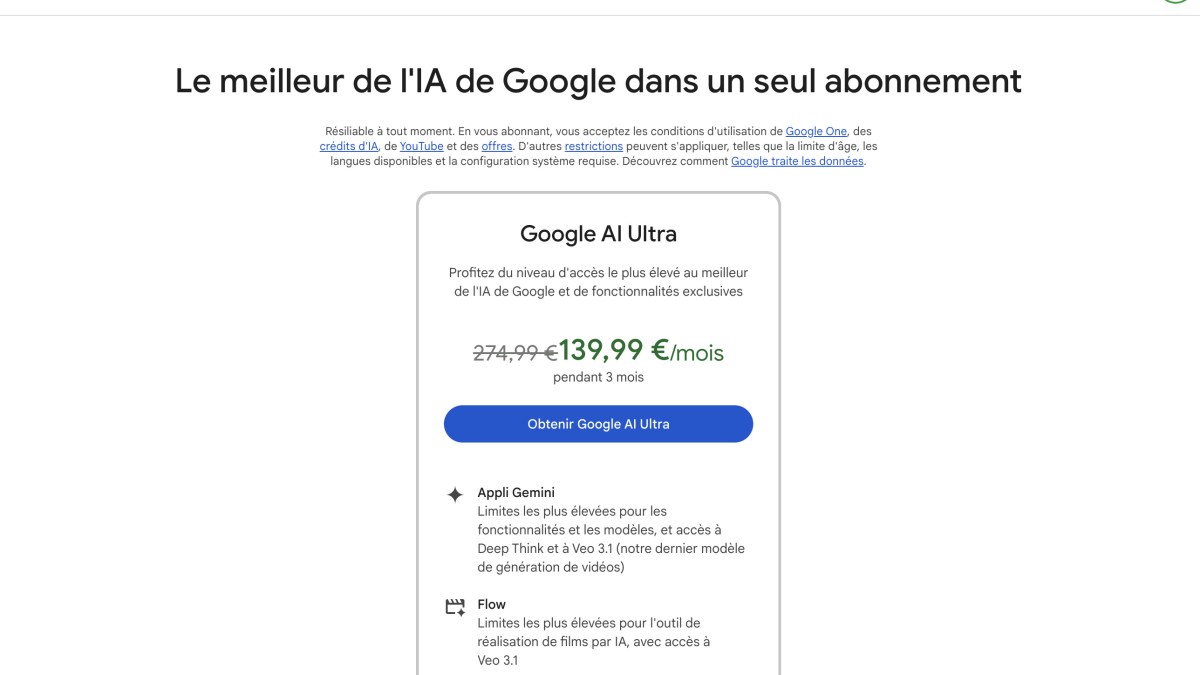The width and height of the screenshot is (1200, 675).
Task: Follow the YouTube terms link
Action: click(421, 146)
